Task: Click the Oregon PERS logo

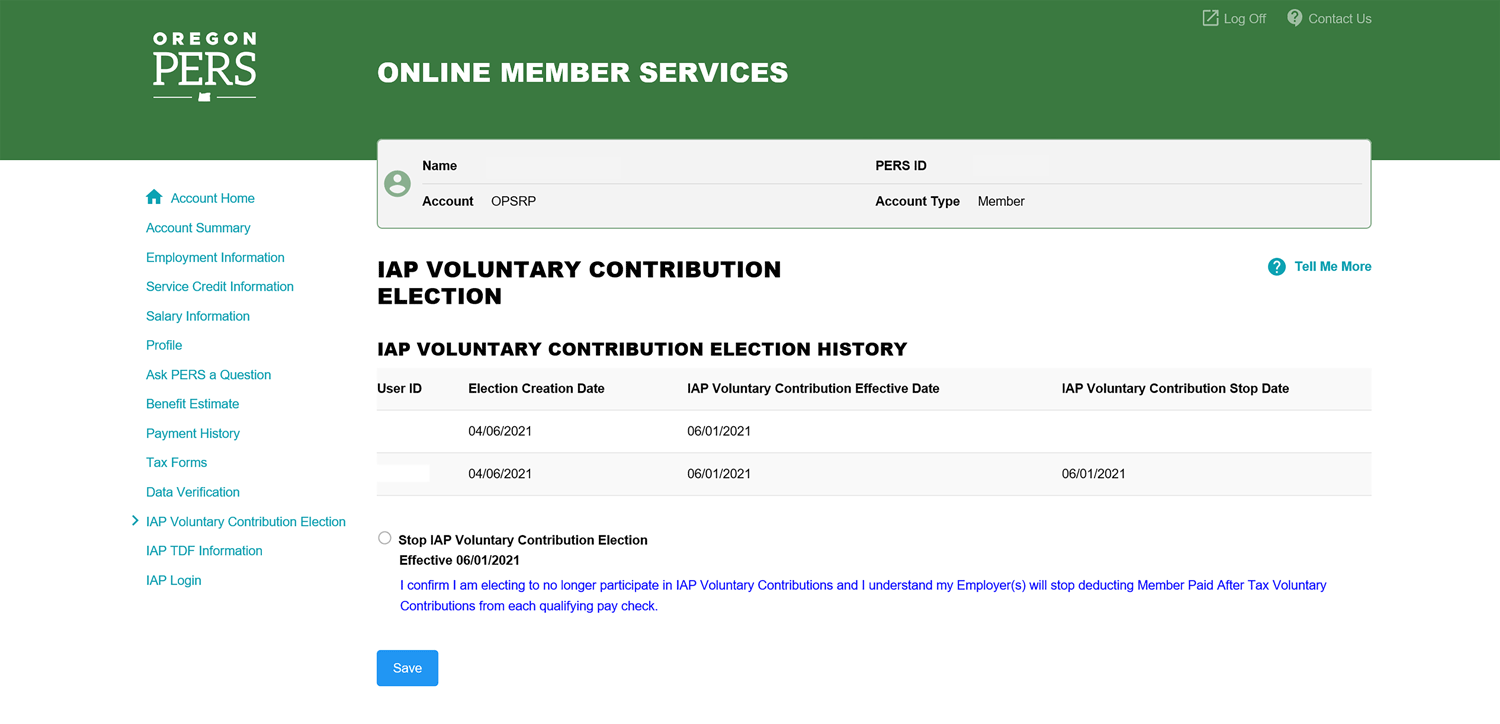Action: pos(204,67)
